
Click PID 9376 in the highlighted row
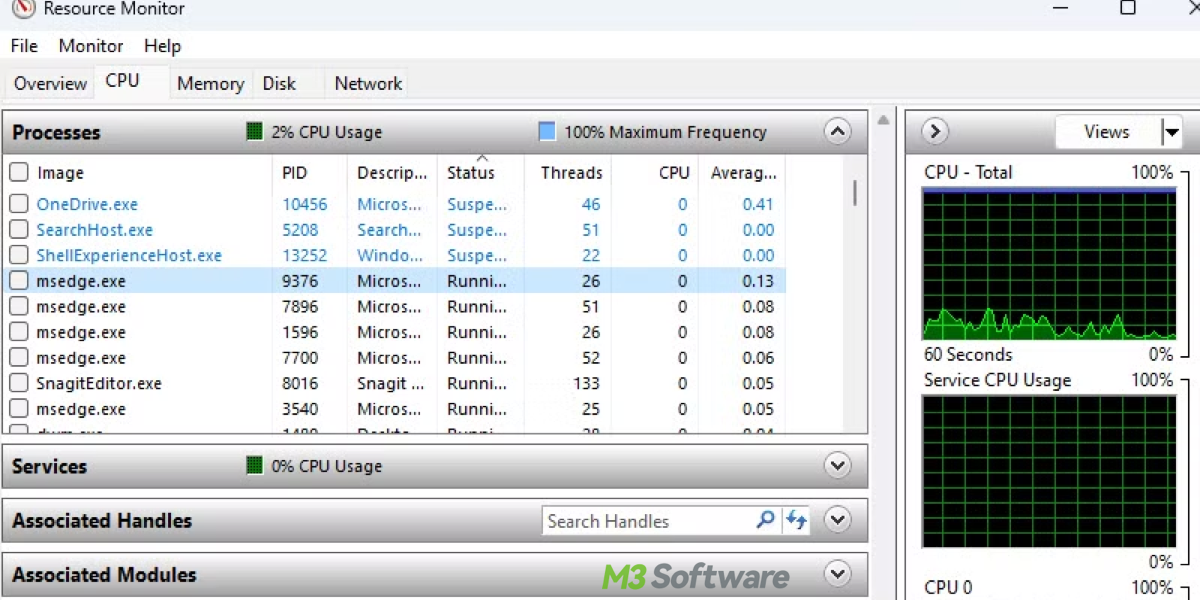coord(300,281)
